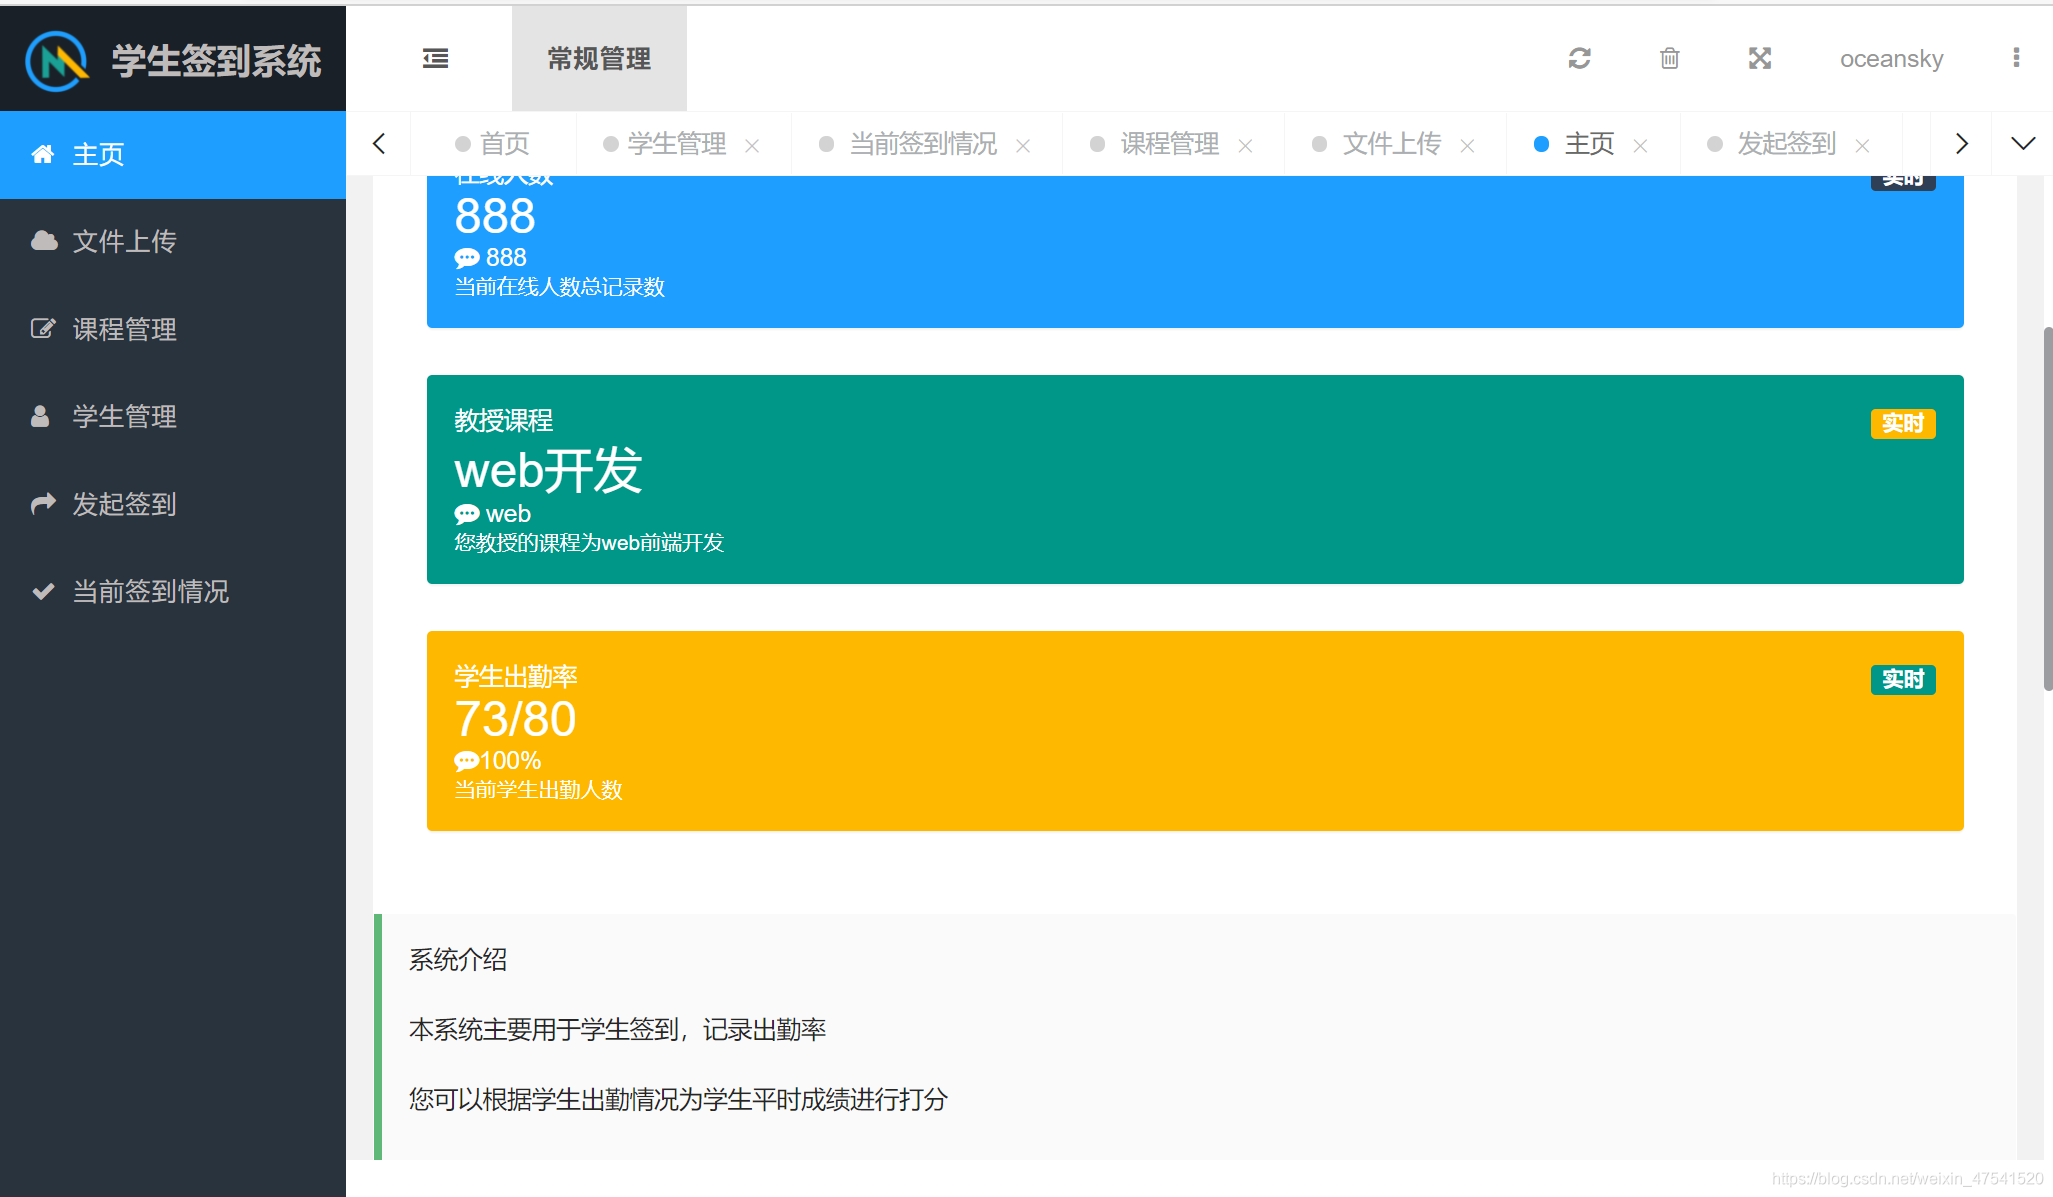This screenshot has height=1197, width=2053.
Task: Go to 主页 in the sidebar
Action: tap(173, 155)
